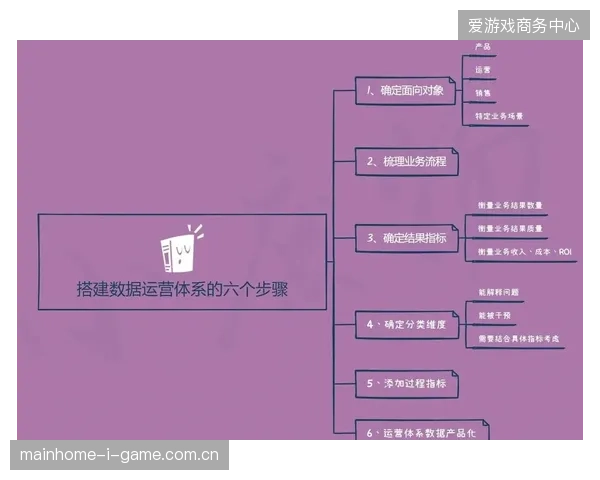This screenshot has height=480, width=600.
Task: Click the 销售 leaf topic
Action: 483,93
